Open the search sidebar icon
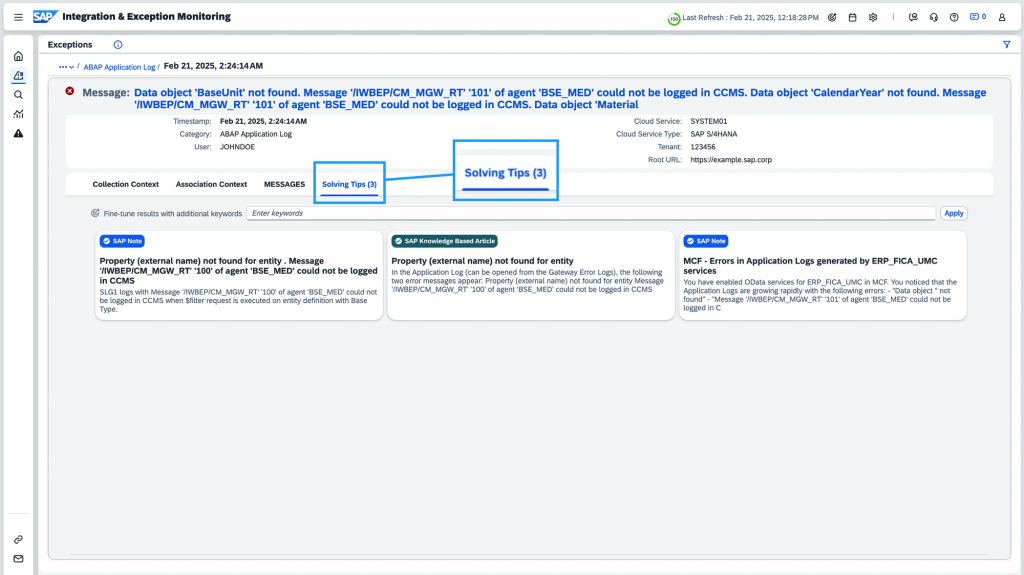This screenshot has height=575, width=1024. tap(18, 95)
